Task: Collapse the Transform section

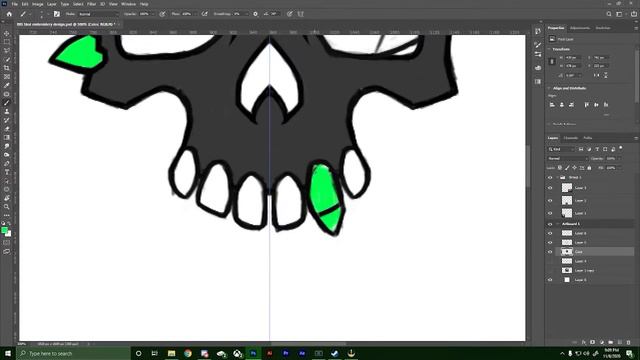Action: [x=549, y=49]
